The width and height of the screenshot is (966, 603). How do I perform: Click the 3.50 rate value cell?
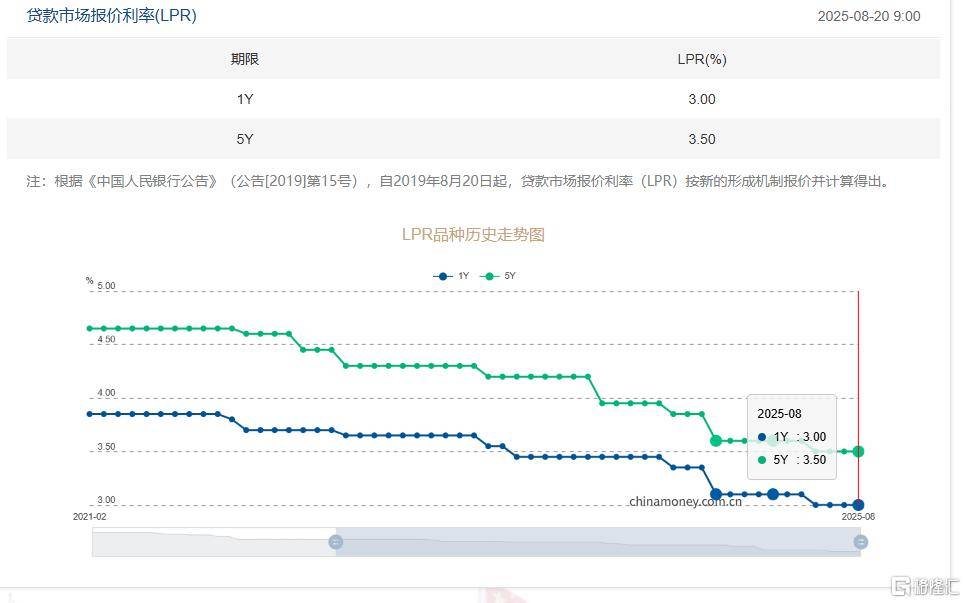pyautogui.click(x=702, y=139)
